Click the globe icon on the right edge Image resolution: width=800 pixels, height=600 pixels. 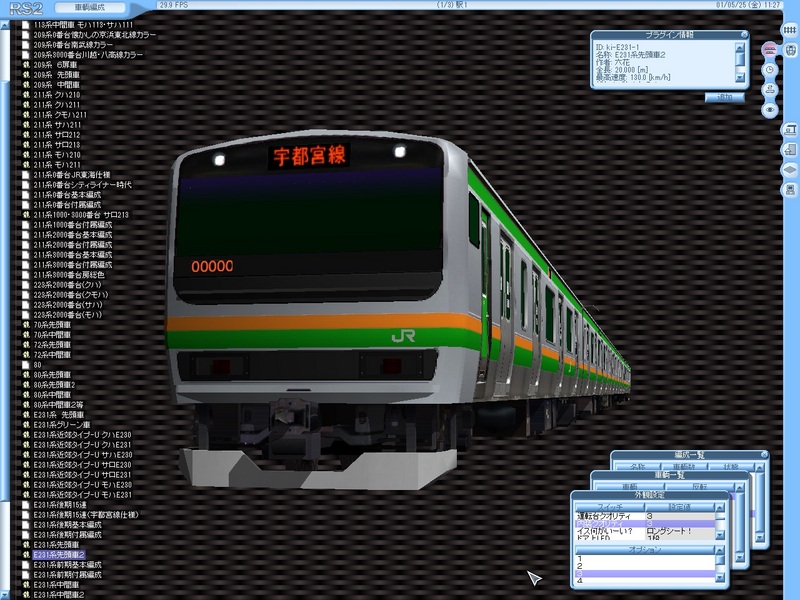787,50
